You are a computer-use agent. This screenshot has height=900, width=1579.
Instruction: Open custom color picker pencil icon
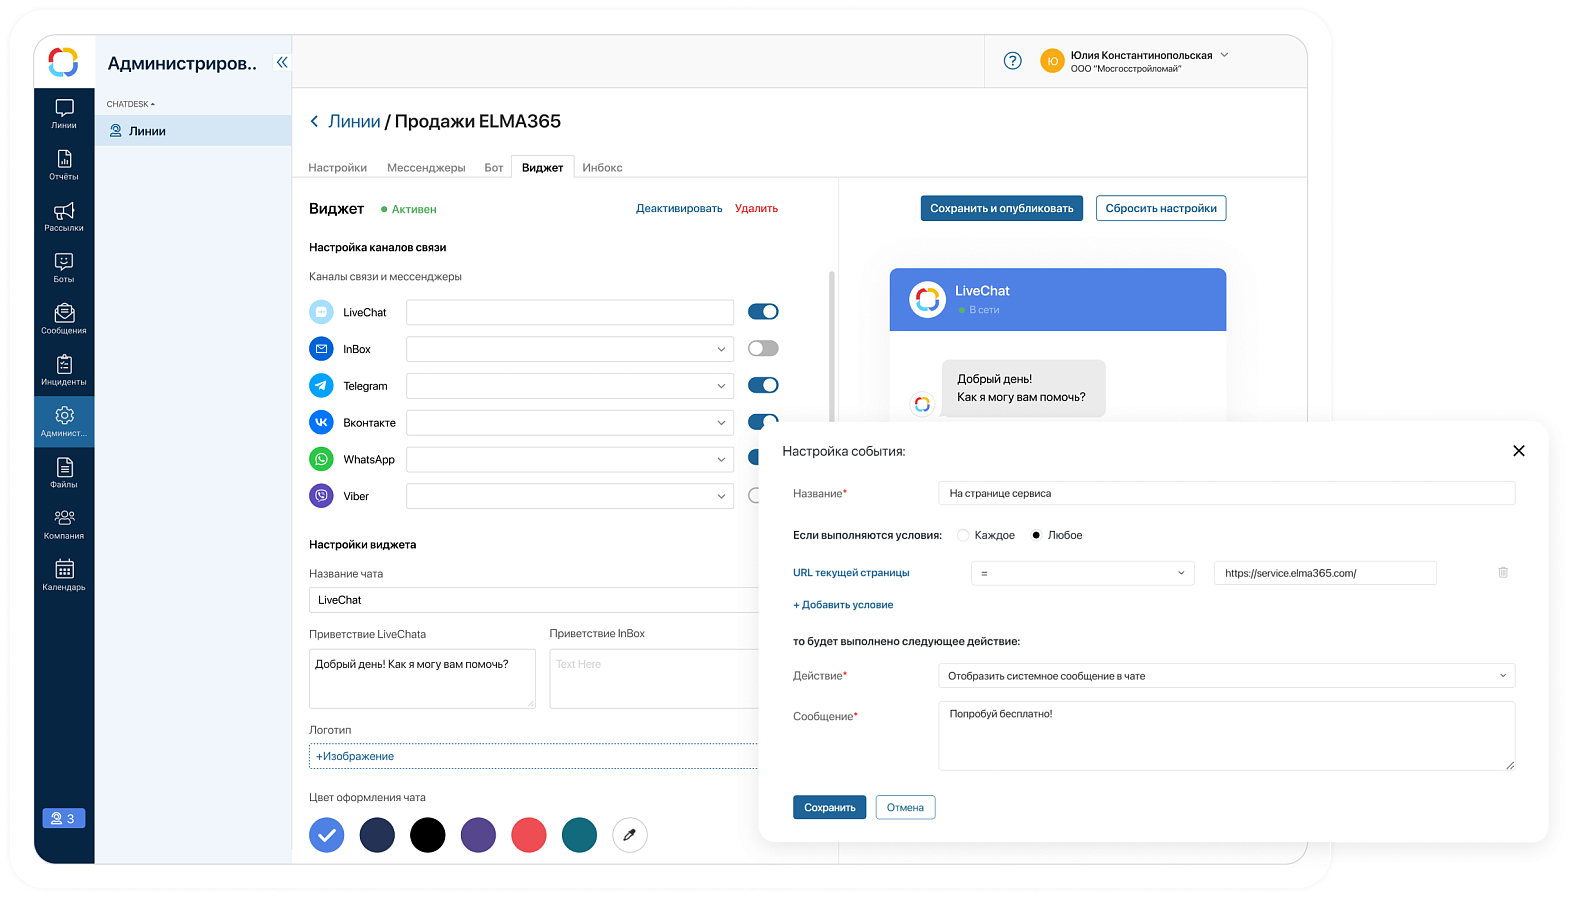tap(629, 835)
